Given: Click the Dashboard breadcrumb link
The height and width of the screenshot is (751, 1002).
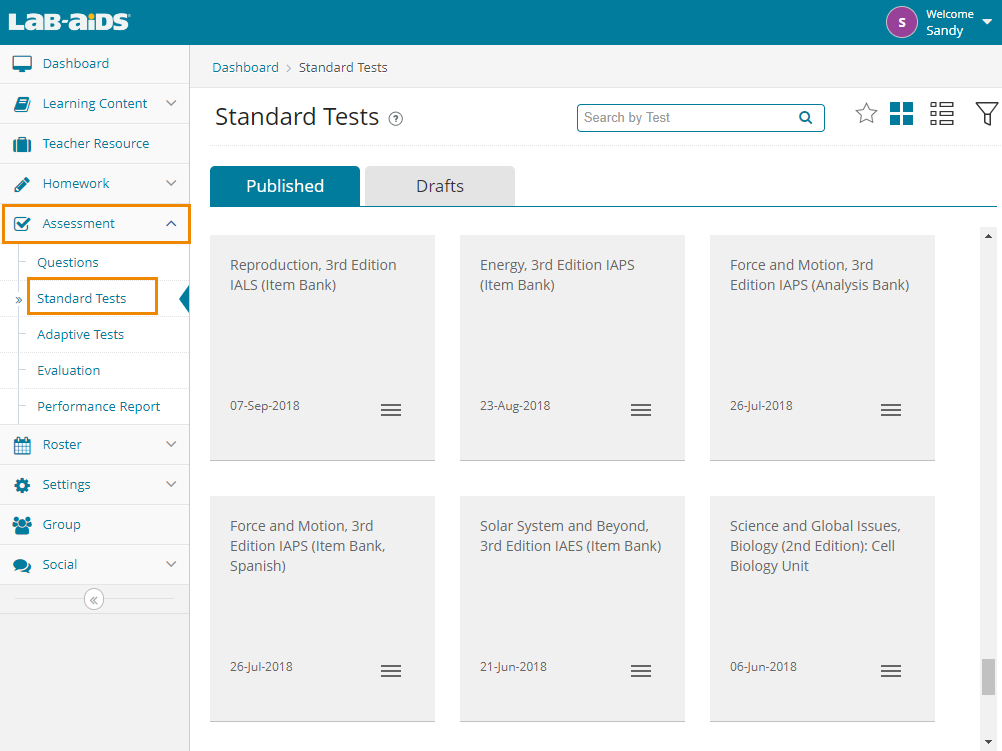Looking at the screenshot, I should click(x=245, y=68).
